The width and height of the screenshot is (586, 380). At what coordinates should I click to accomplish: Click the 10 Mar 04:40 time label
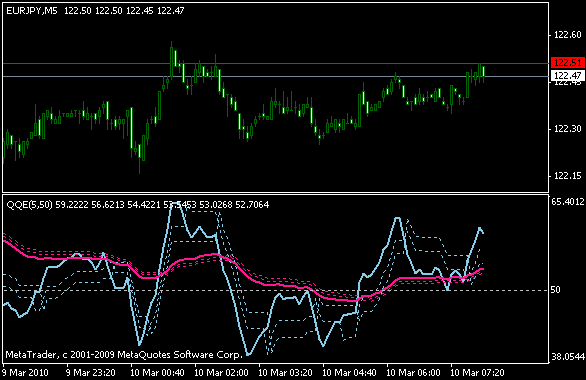click(x=349, y=373)
